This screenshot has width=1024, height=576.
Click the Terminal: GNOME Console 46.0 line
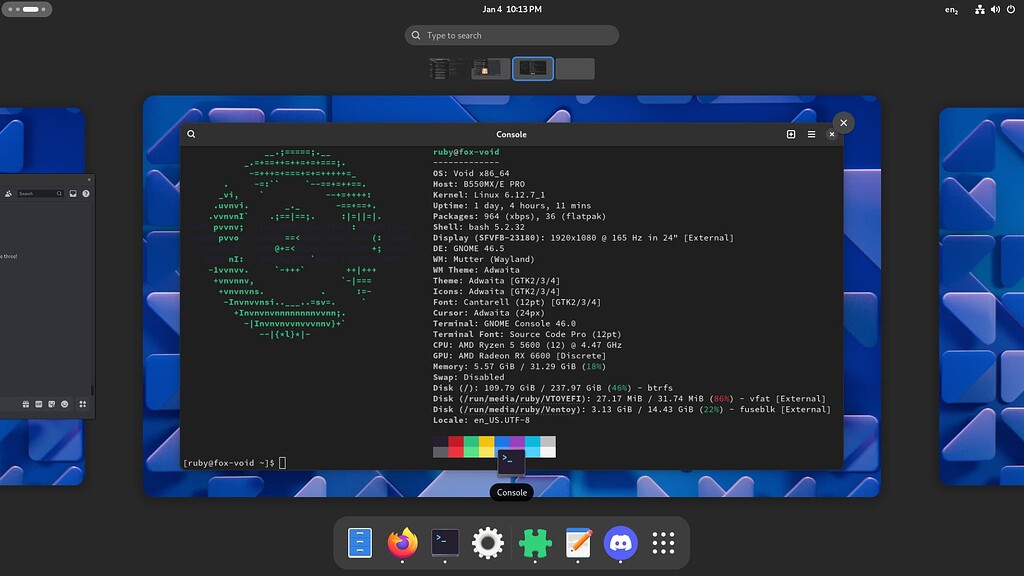pos(504,323)
